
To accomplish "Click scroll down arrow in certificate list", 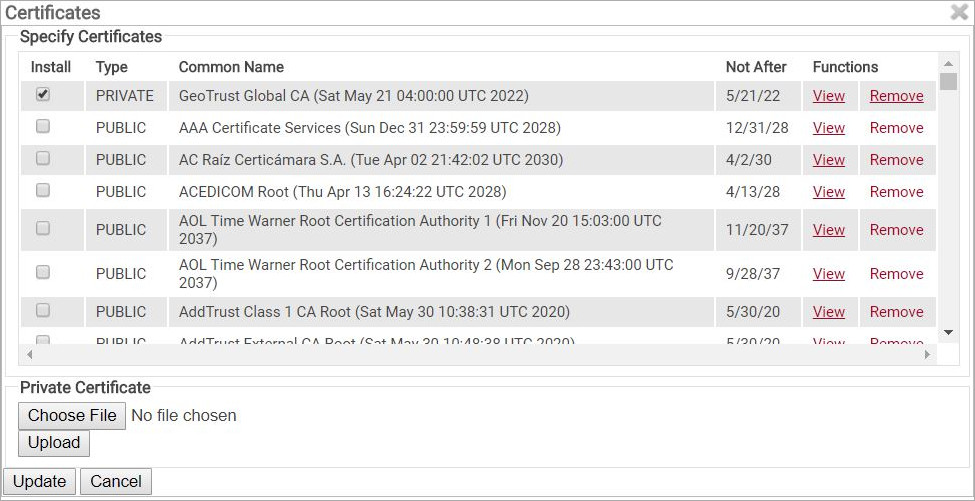I will [x=948, y=332].
